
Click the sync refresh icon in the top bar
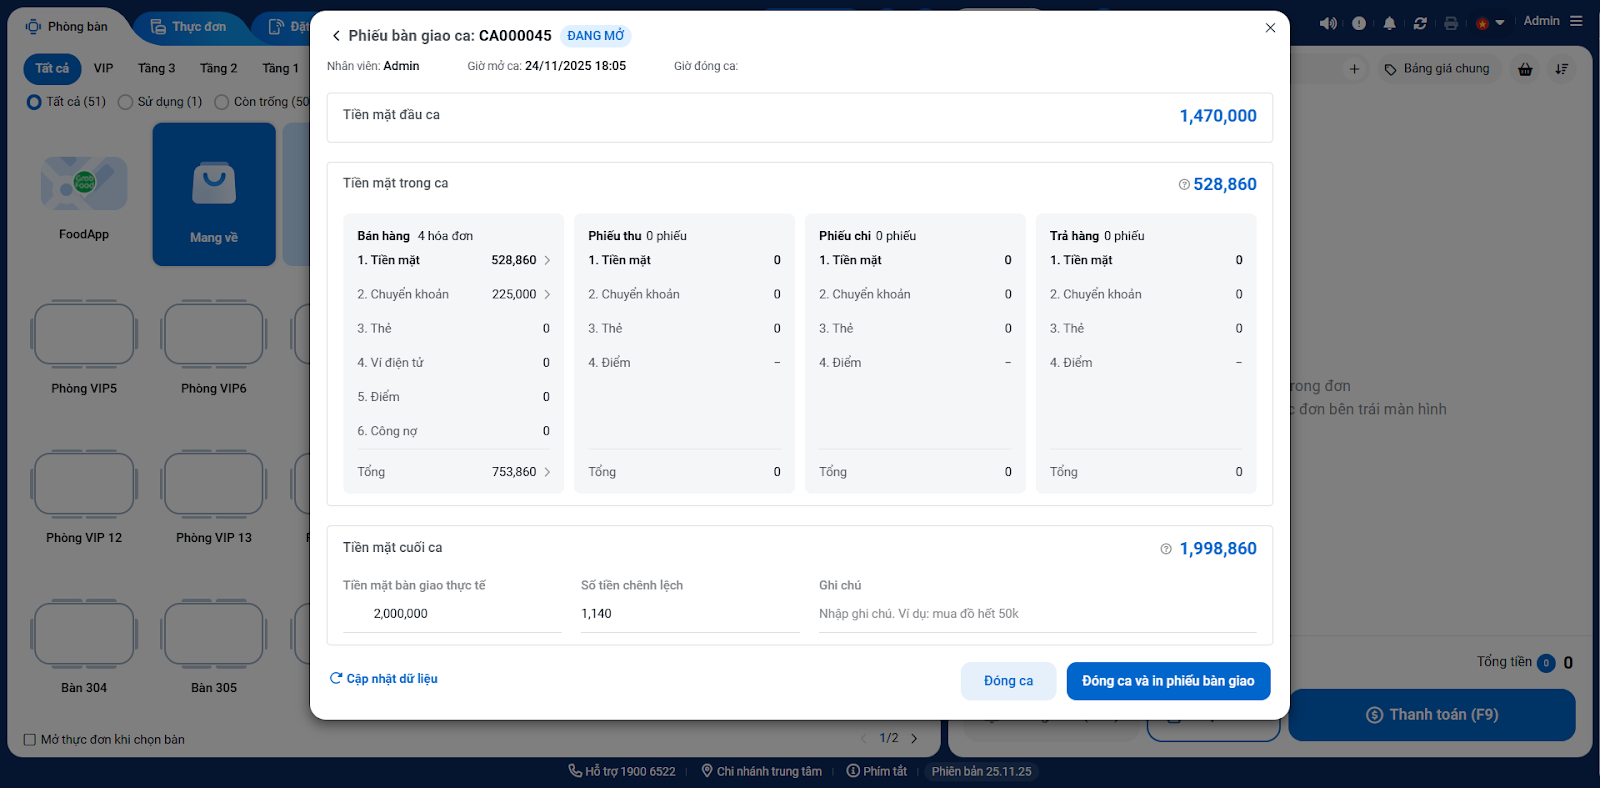click(1420, 23)
